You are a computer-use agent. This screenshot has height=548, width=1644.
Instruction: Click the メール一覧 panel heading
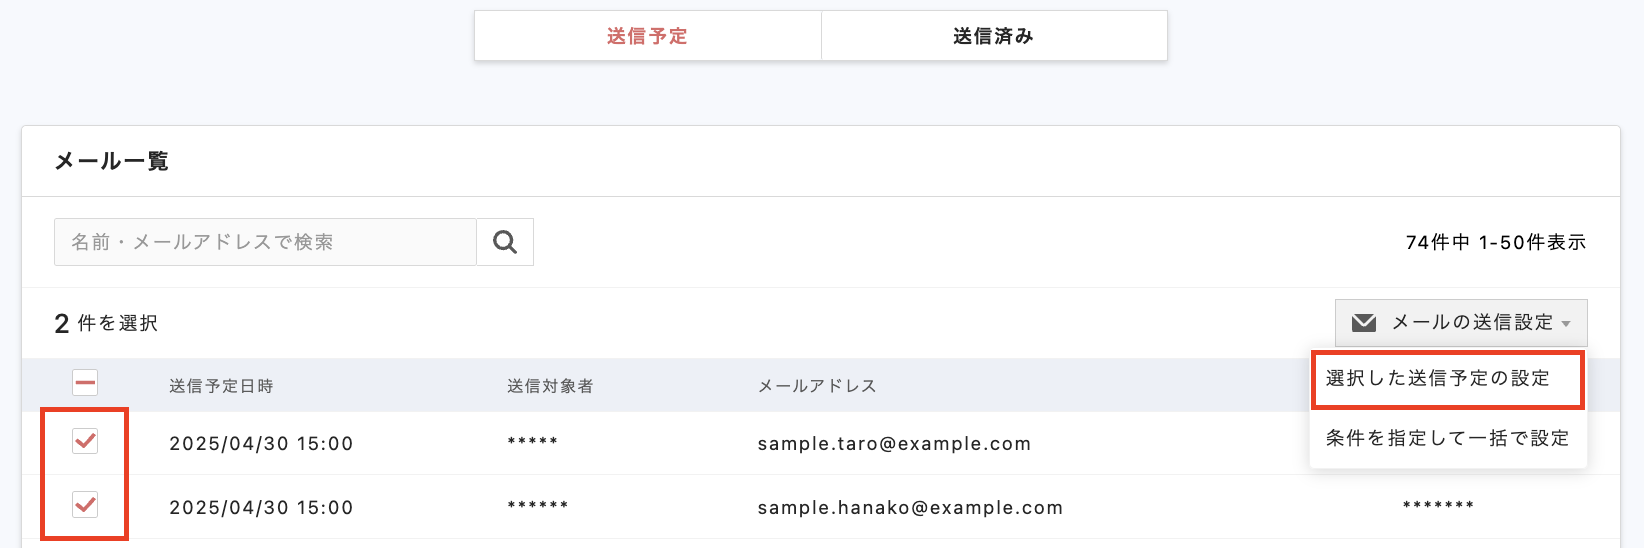click(111, 161)
